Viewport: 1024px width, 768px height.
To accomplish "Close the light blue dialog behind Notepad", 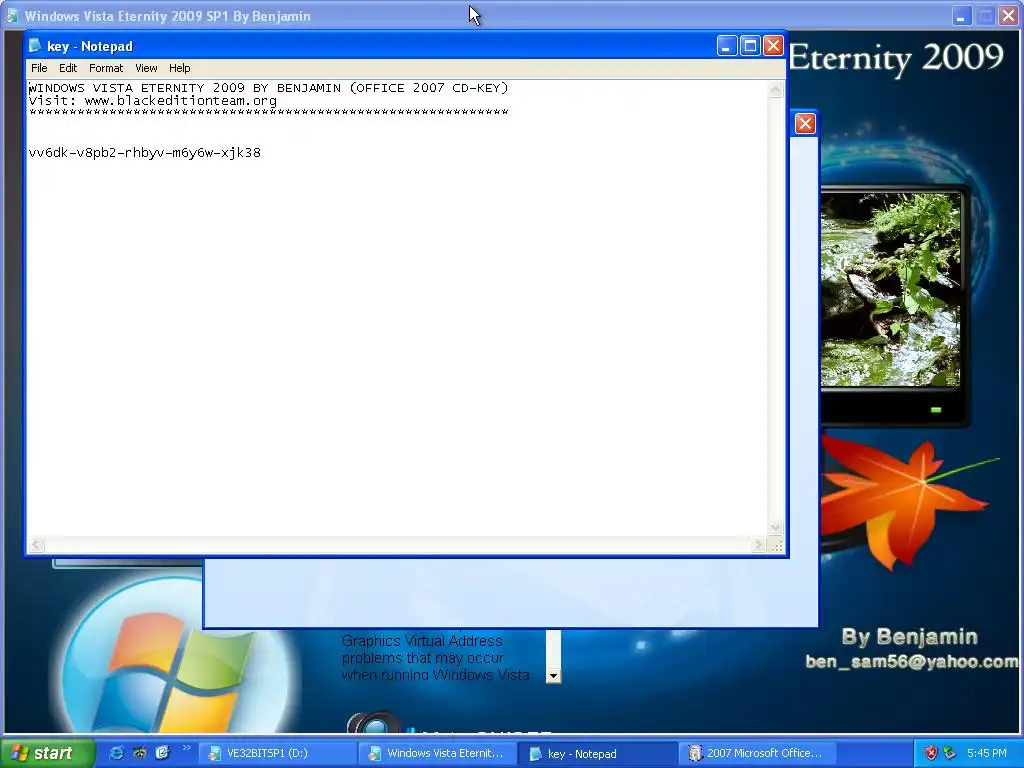I will click(x=805, y=123).
